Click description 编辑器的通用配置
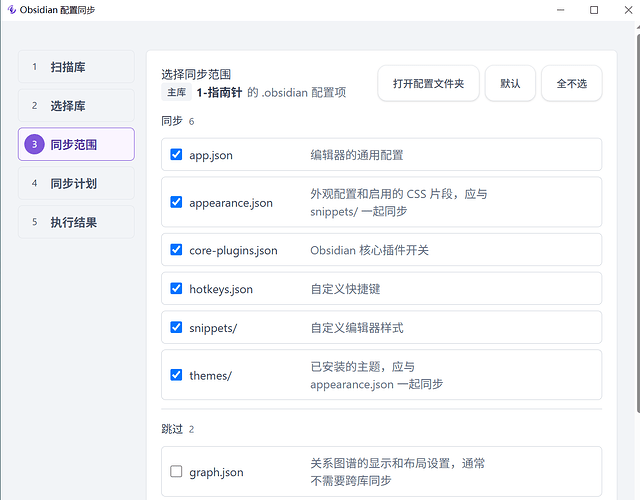Screen dimensions: 640x500 click(356, 155)
